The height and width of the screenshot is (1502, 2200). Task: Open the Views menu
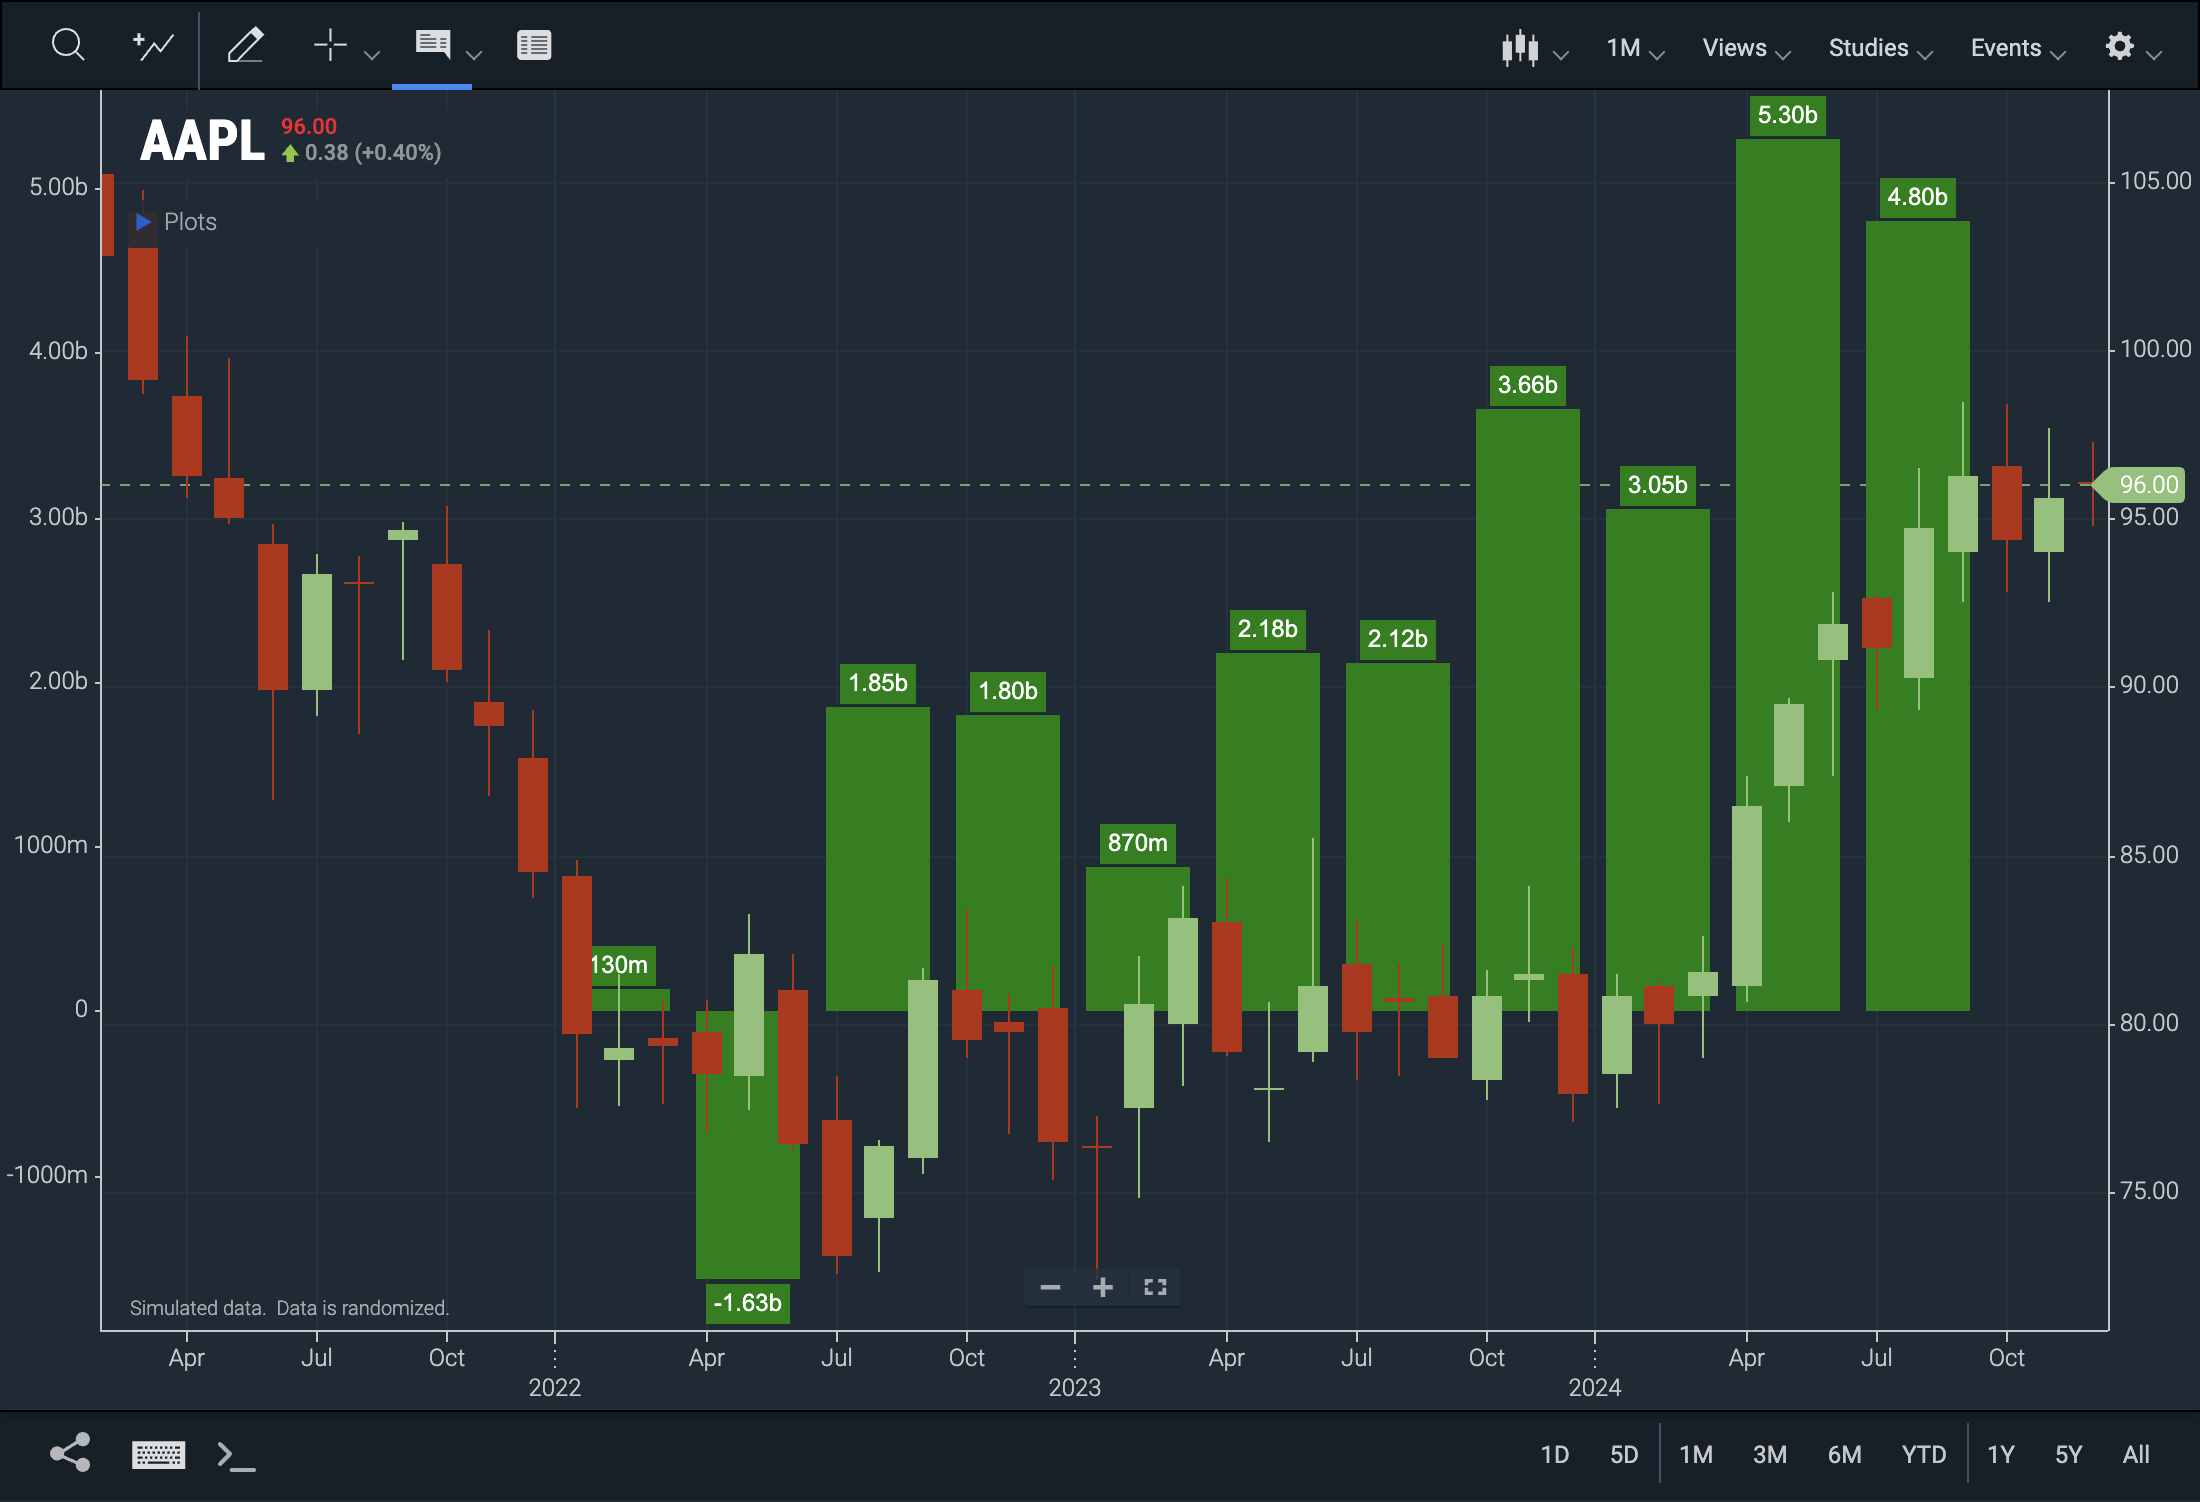pyautogui.click(x=1746, y=48)
